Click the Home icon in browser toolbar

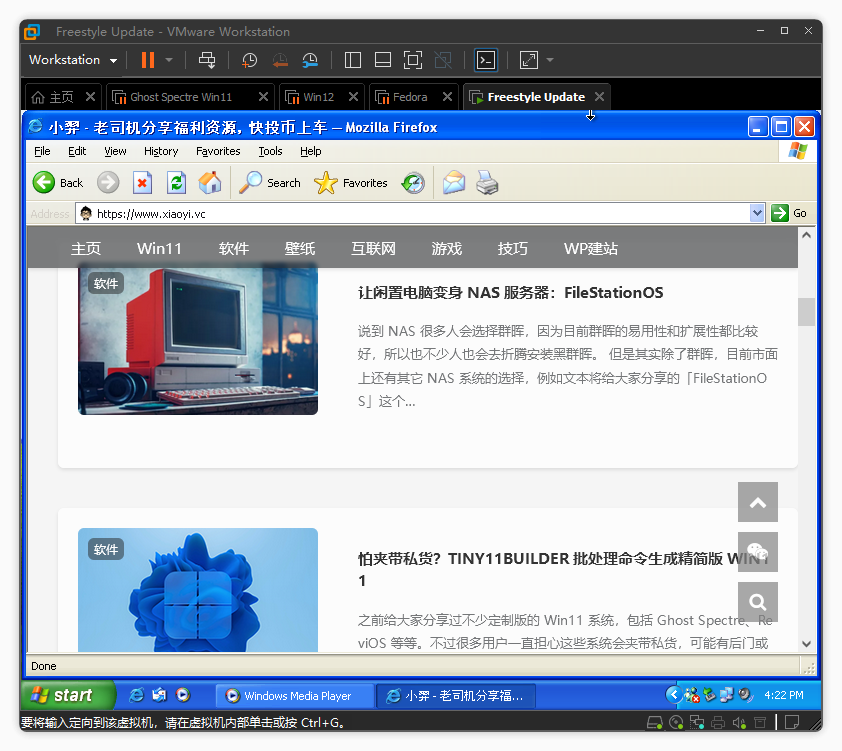point(210,182)
